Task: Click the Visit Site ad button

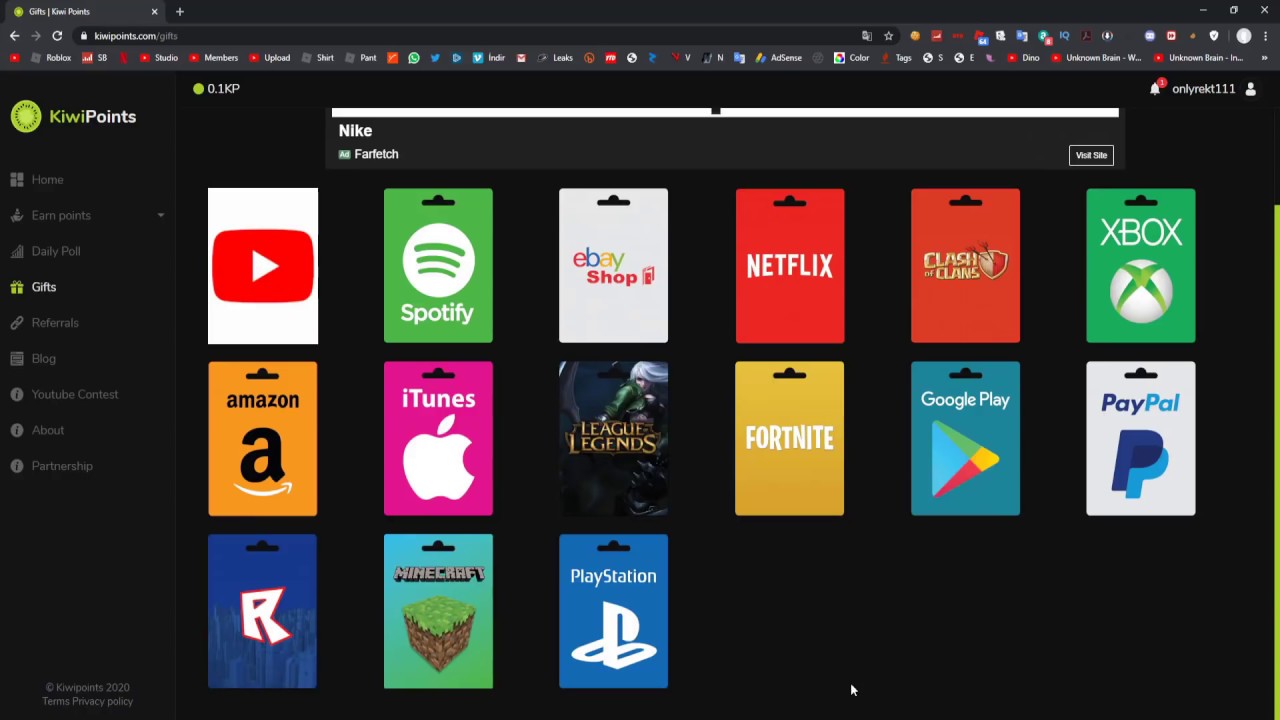Action: (x=1091, y=155)
